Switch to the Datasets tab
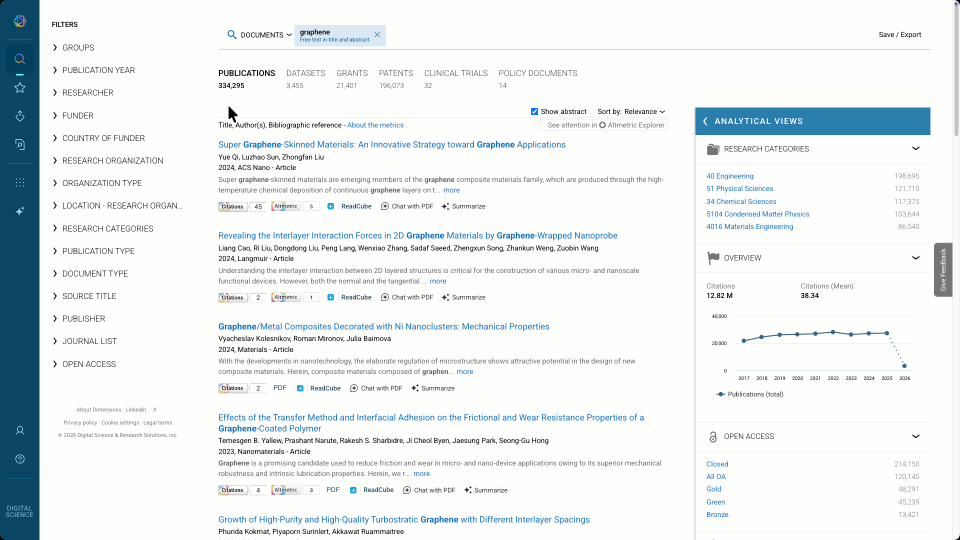This screenshot has height=540, width=960. pos(305,73)
